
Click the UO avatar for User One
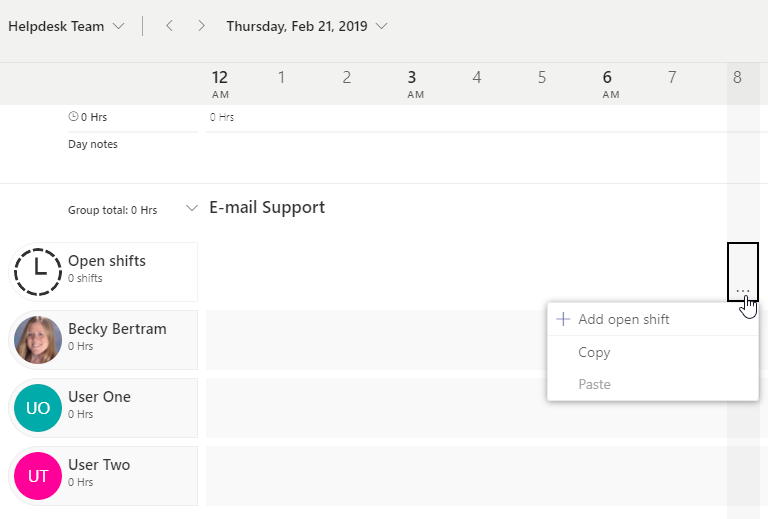[x=38, y=408]
